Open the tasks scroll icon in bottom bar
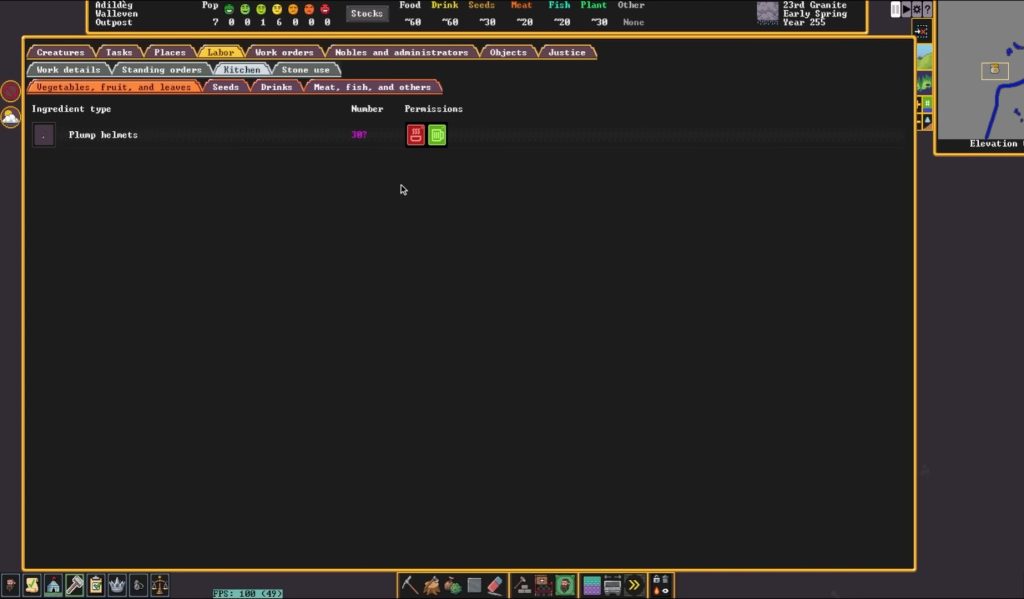This screenshot has height=599, width=1024. point(32,585)
